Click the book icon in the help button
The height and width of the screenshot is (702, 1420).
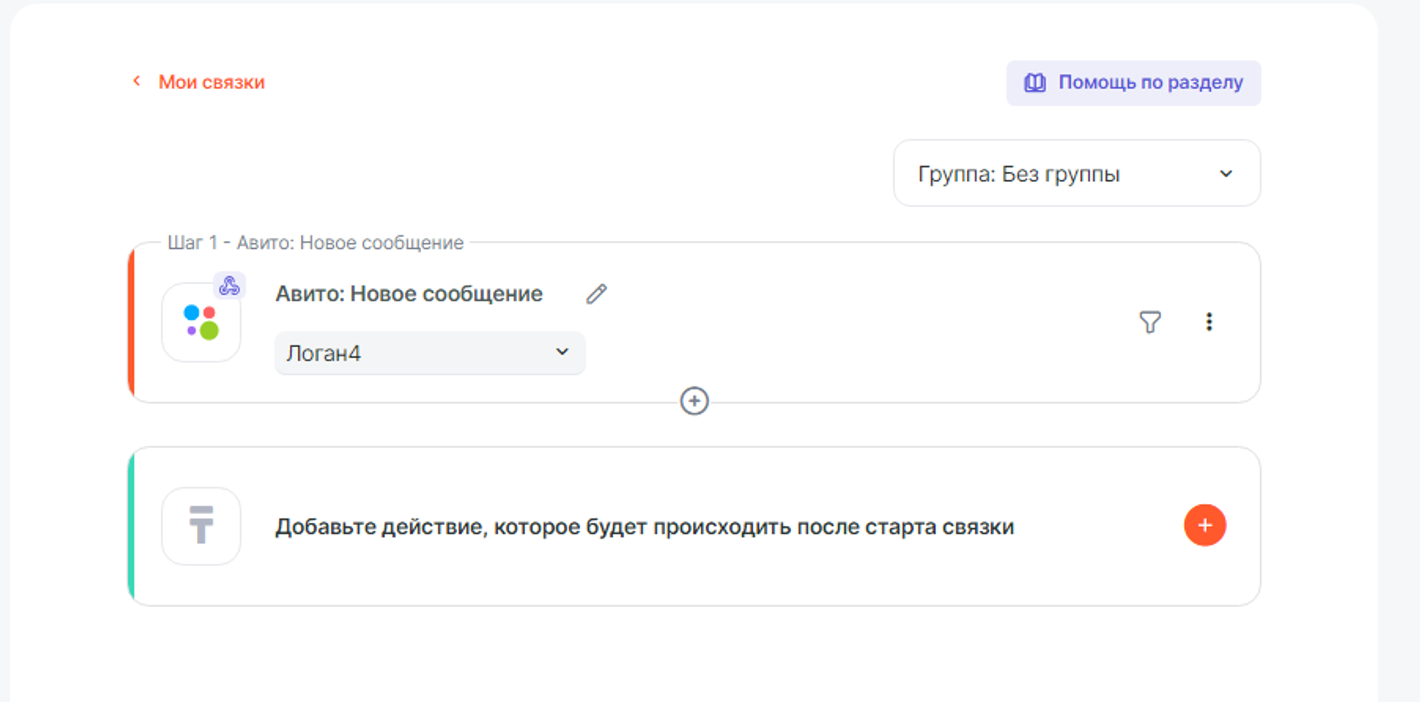point(1035,83)
